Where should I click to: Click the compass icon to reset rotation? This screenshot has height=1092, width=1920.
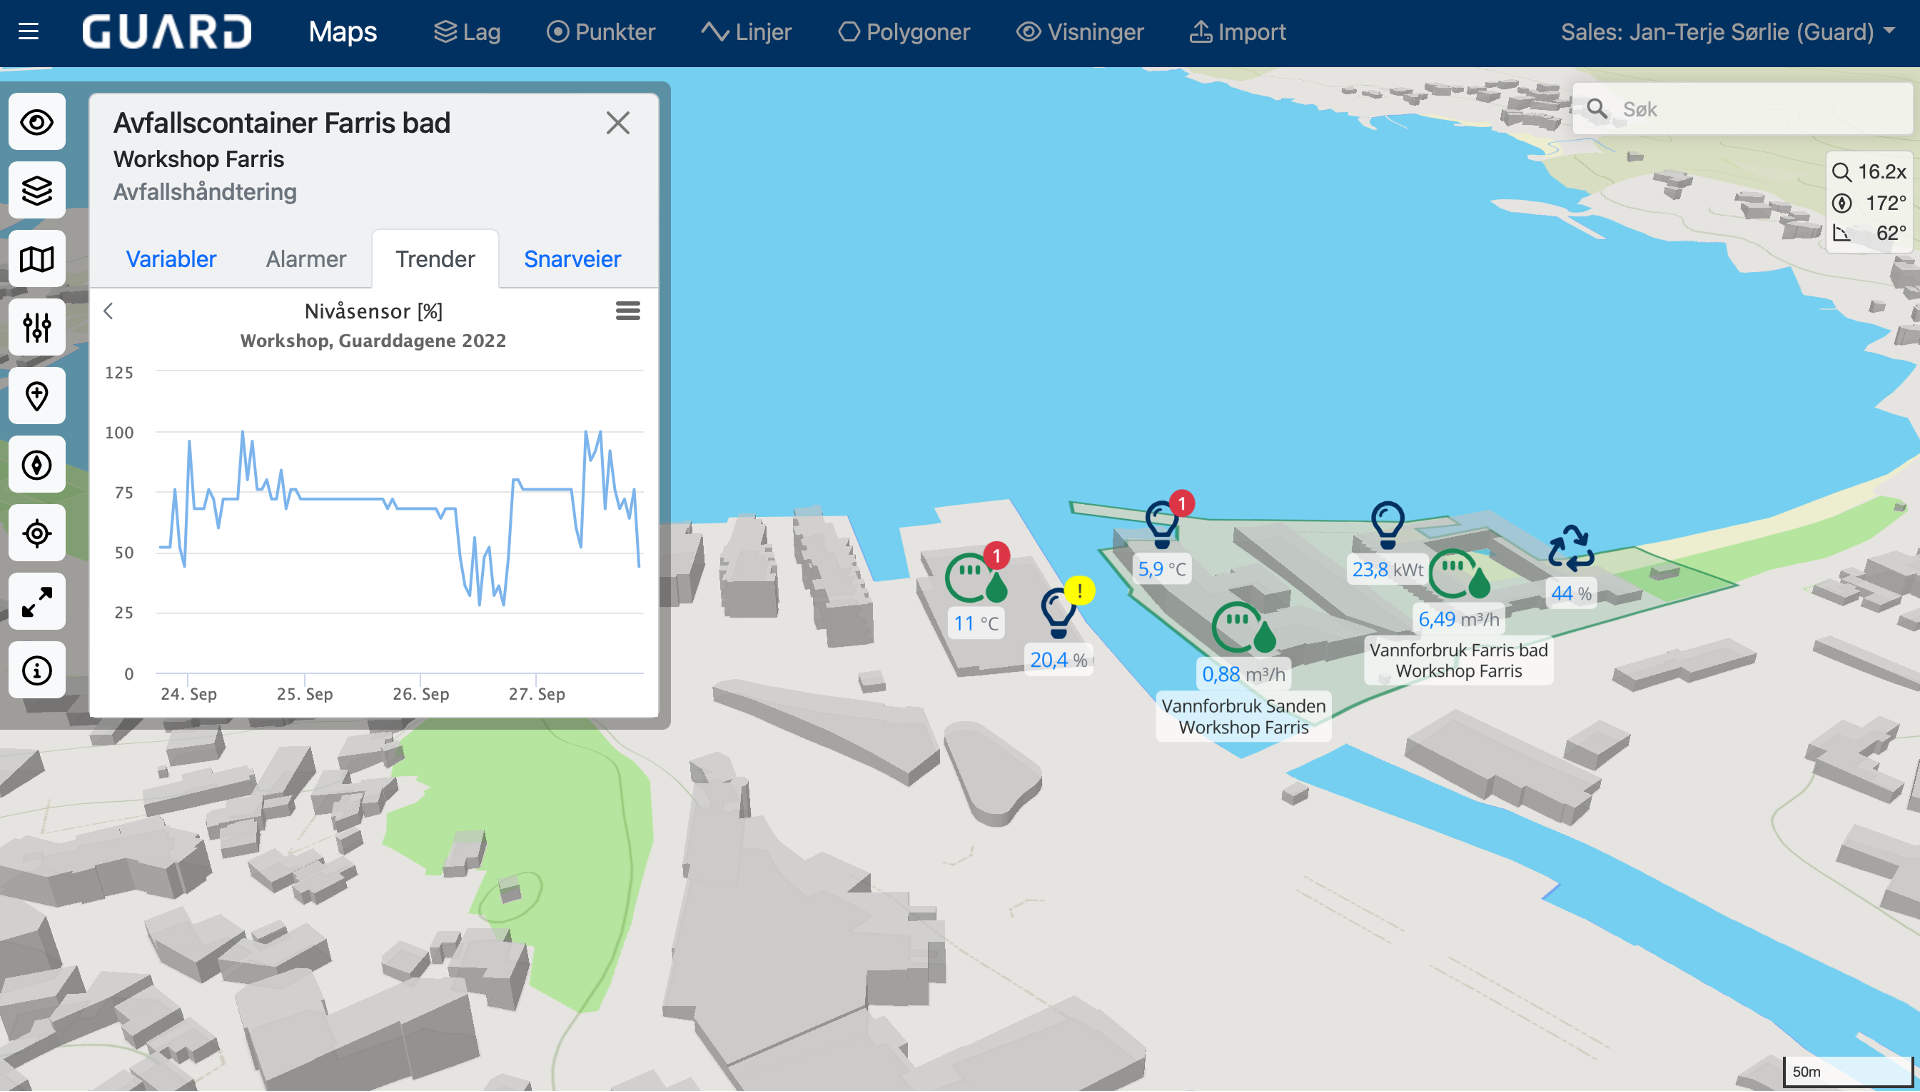(x=37, y=464)
